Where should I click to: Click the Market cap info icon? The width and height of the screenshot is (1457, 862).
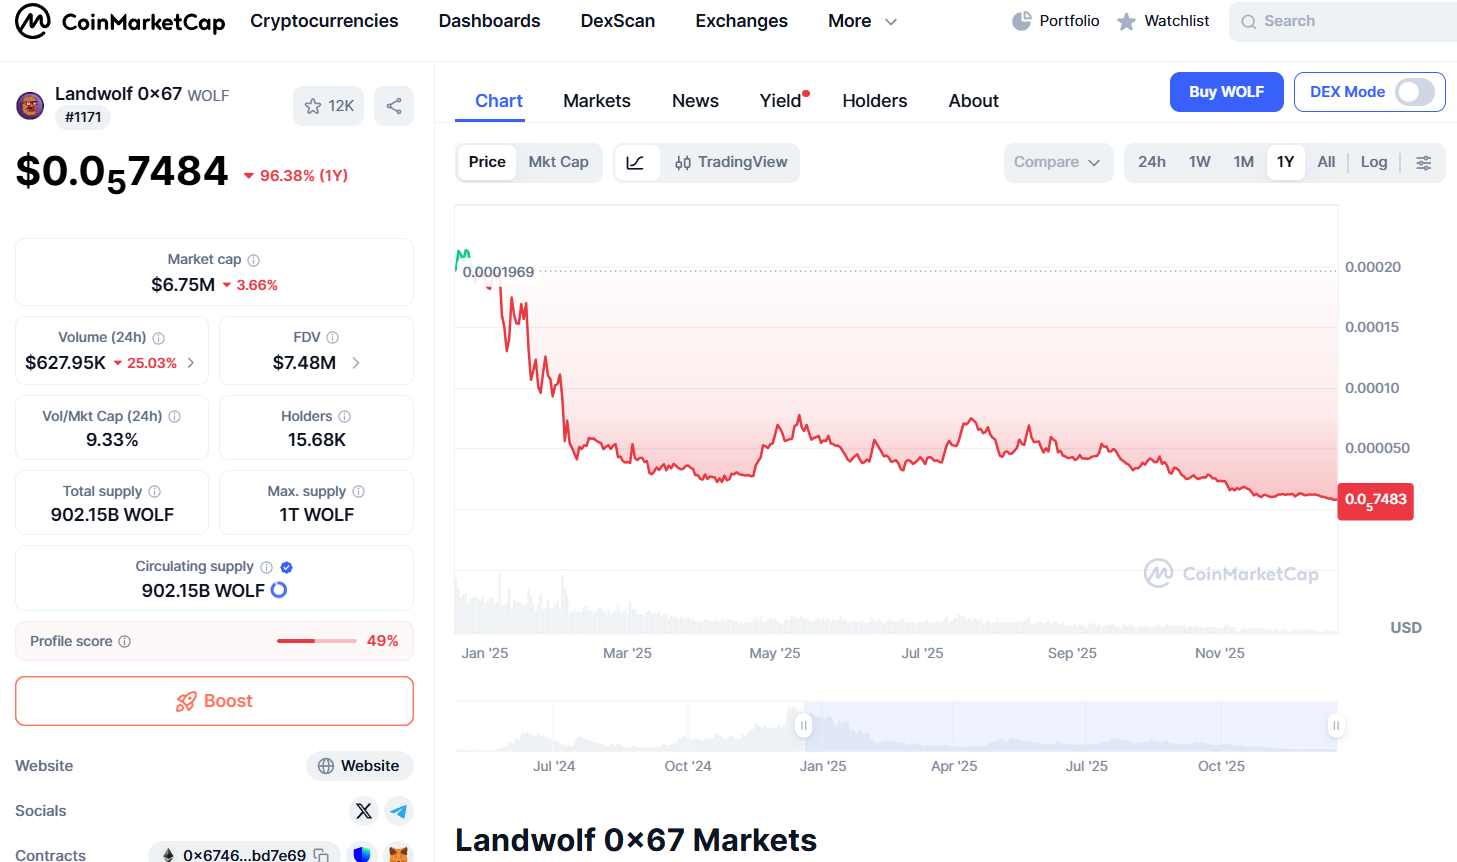pos(254,260)
